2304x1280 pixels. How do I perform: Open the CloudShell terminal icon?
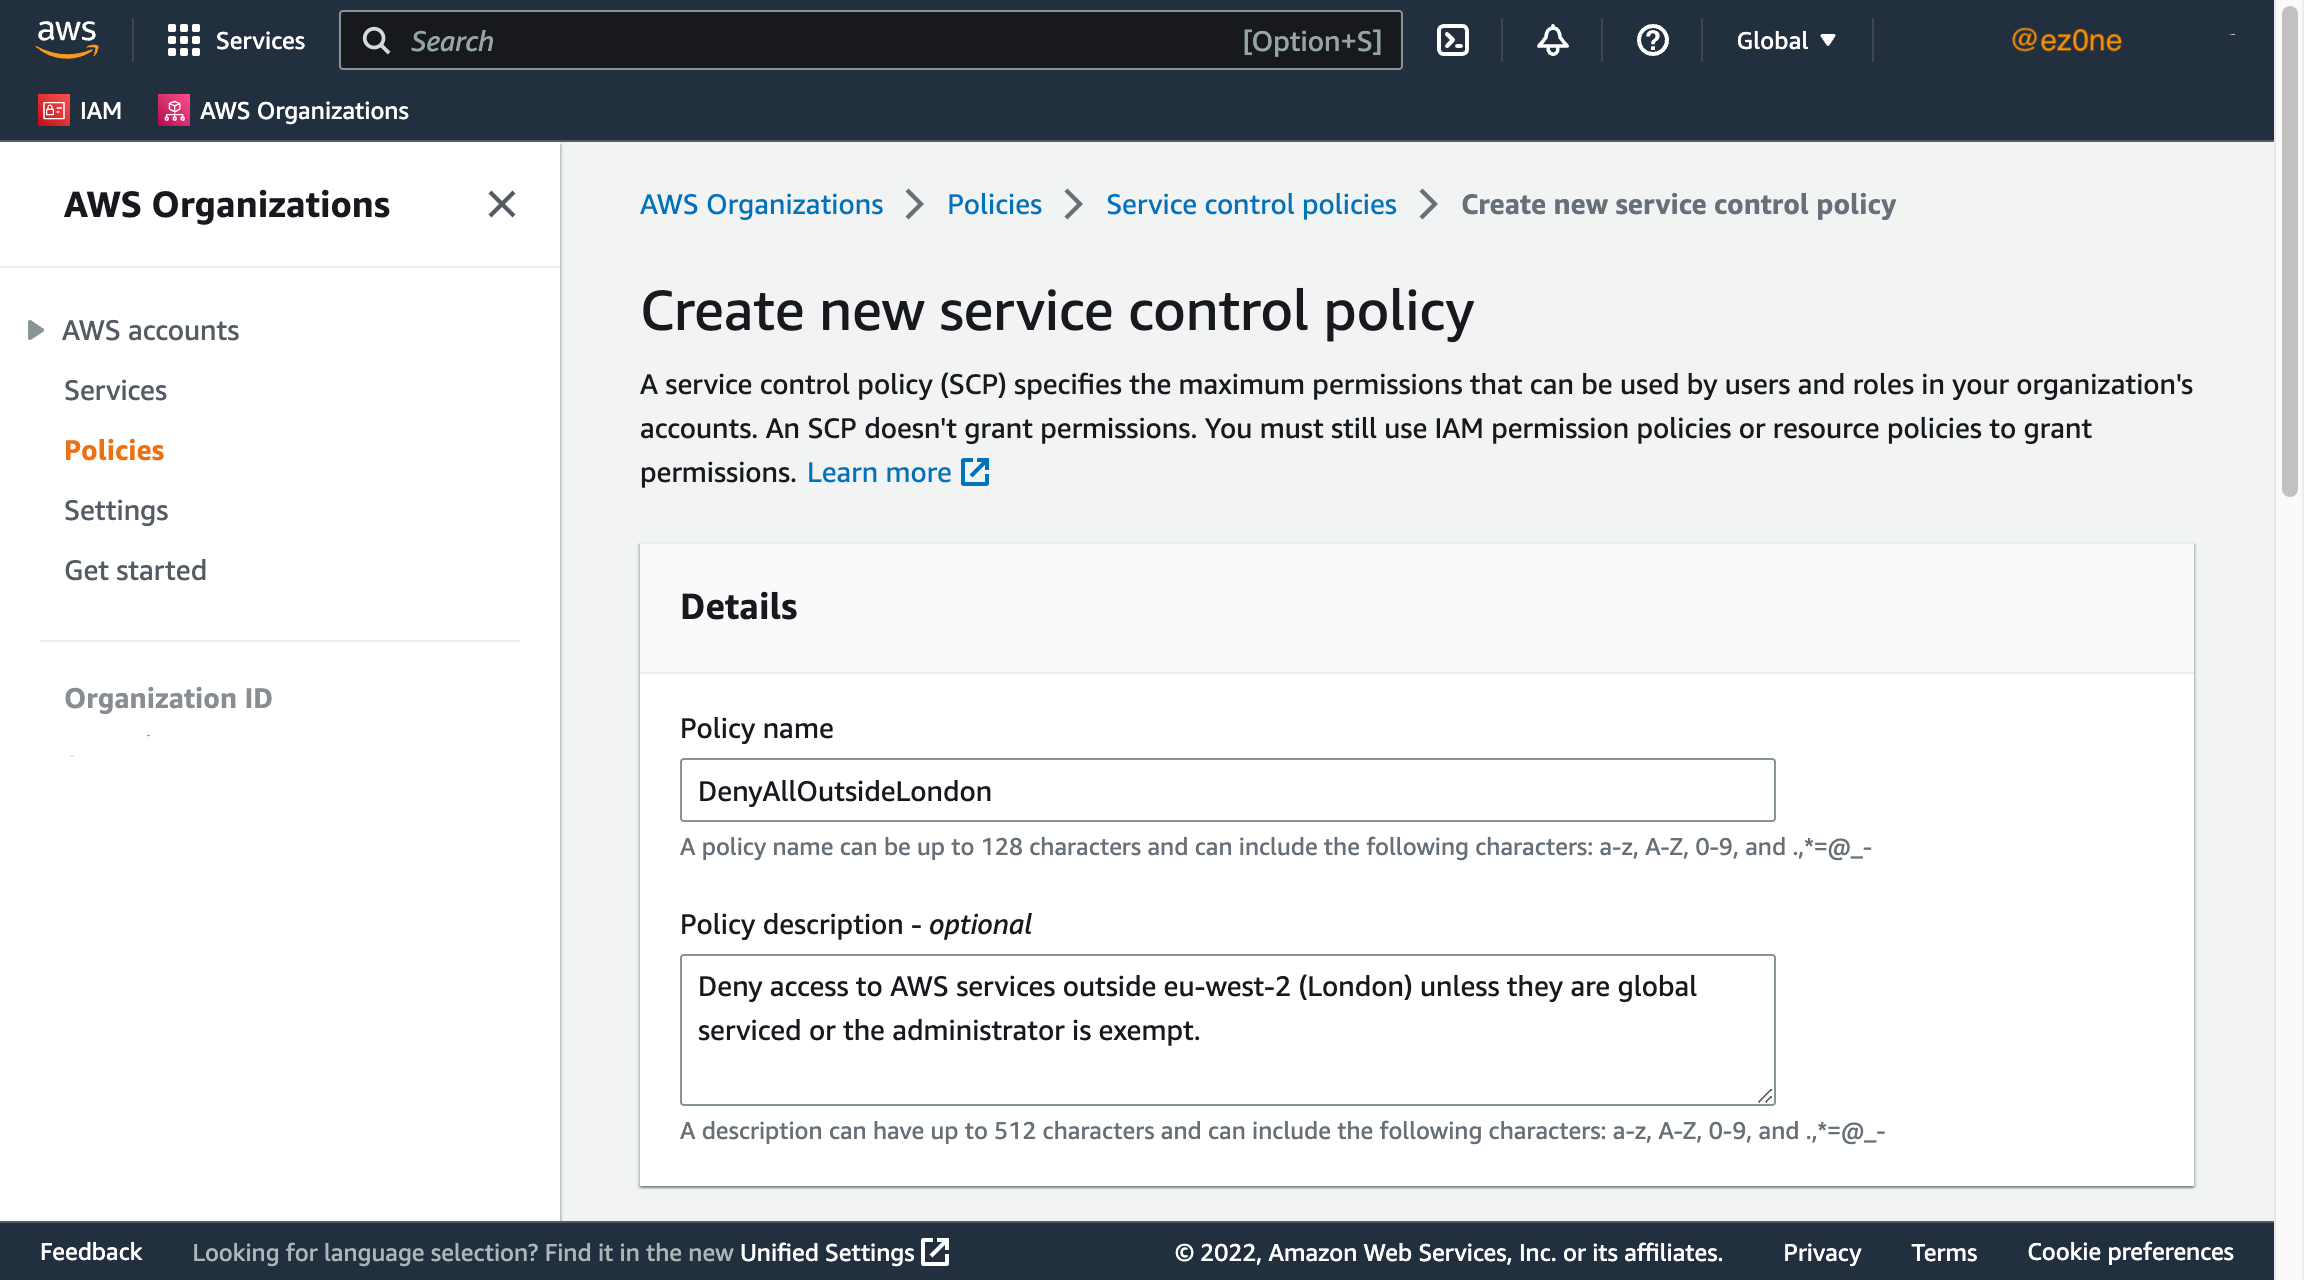coord(1452,40)
